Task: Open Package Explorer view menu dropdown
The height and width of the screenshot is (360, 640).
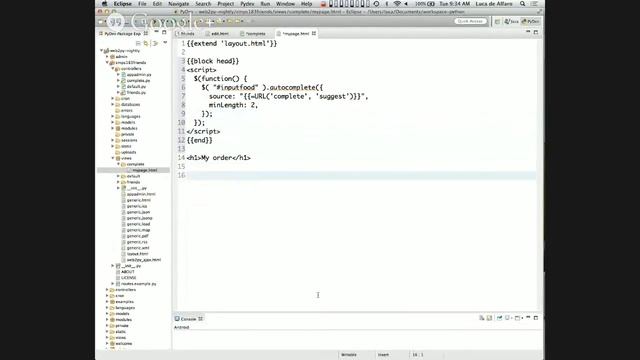Action: (x=165, y=43)
